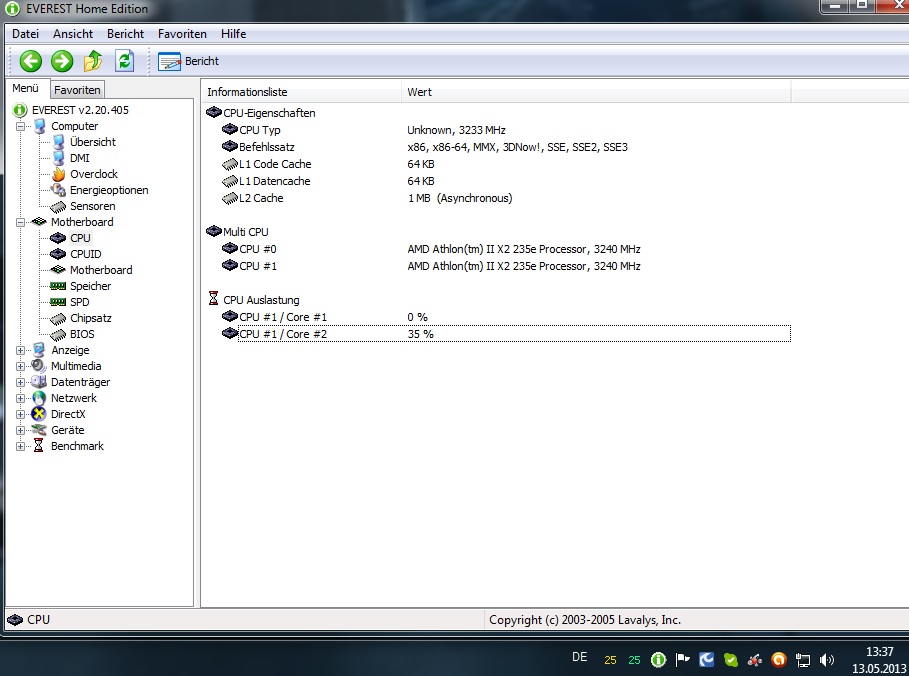Select EVEREST v2.20.405 root item icon
Screen dimensions: 909x676
tap(20, 110)
